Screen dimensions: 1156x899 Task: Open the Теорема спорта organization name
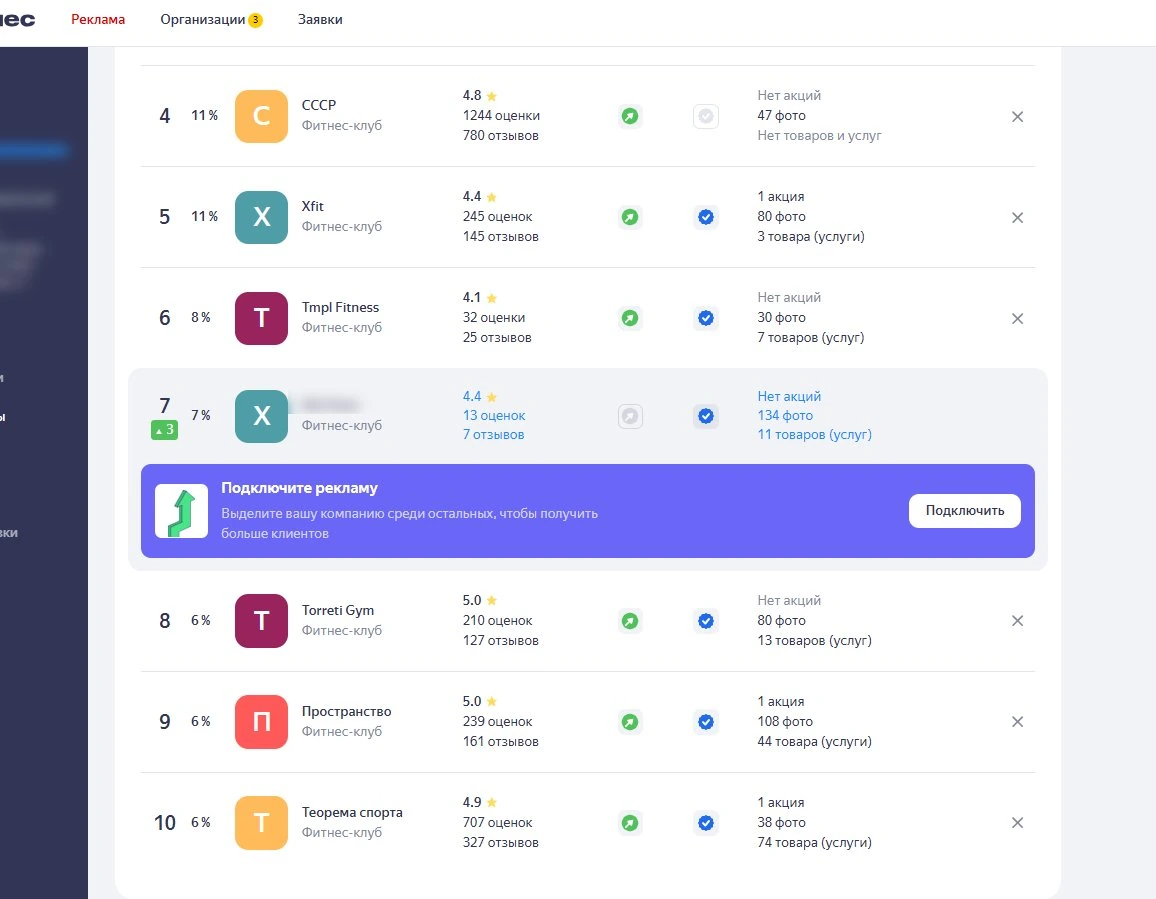click(x=352, y=813)
